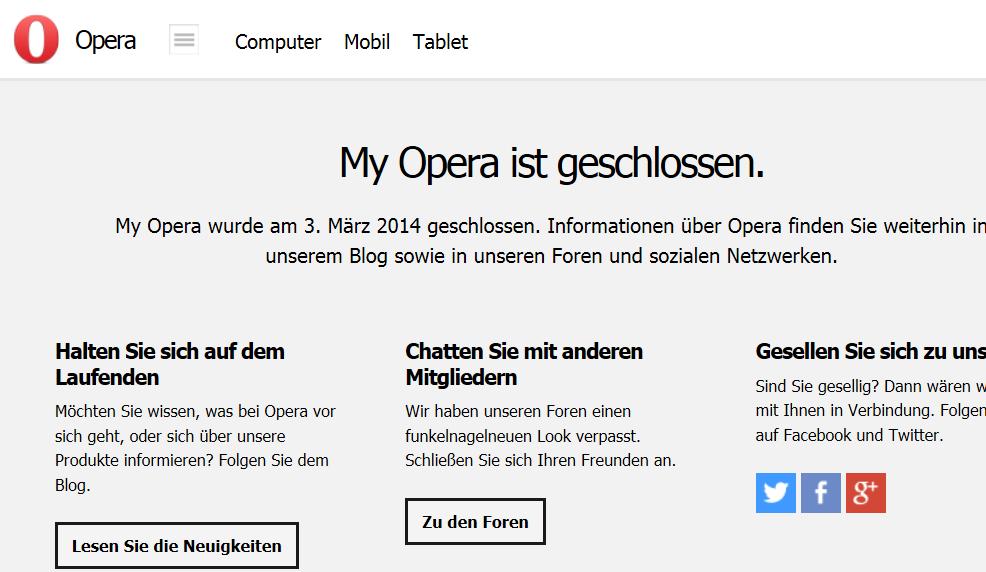Click the Gesellen Sie sich heading
Screen dimensions: 986x572
click(870, 351)
